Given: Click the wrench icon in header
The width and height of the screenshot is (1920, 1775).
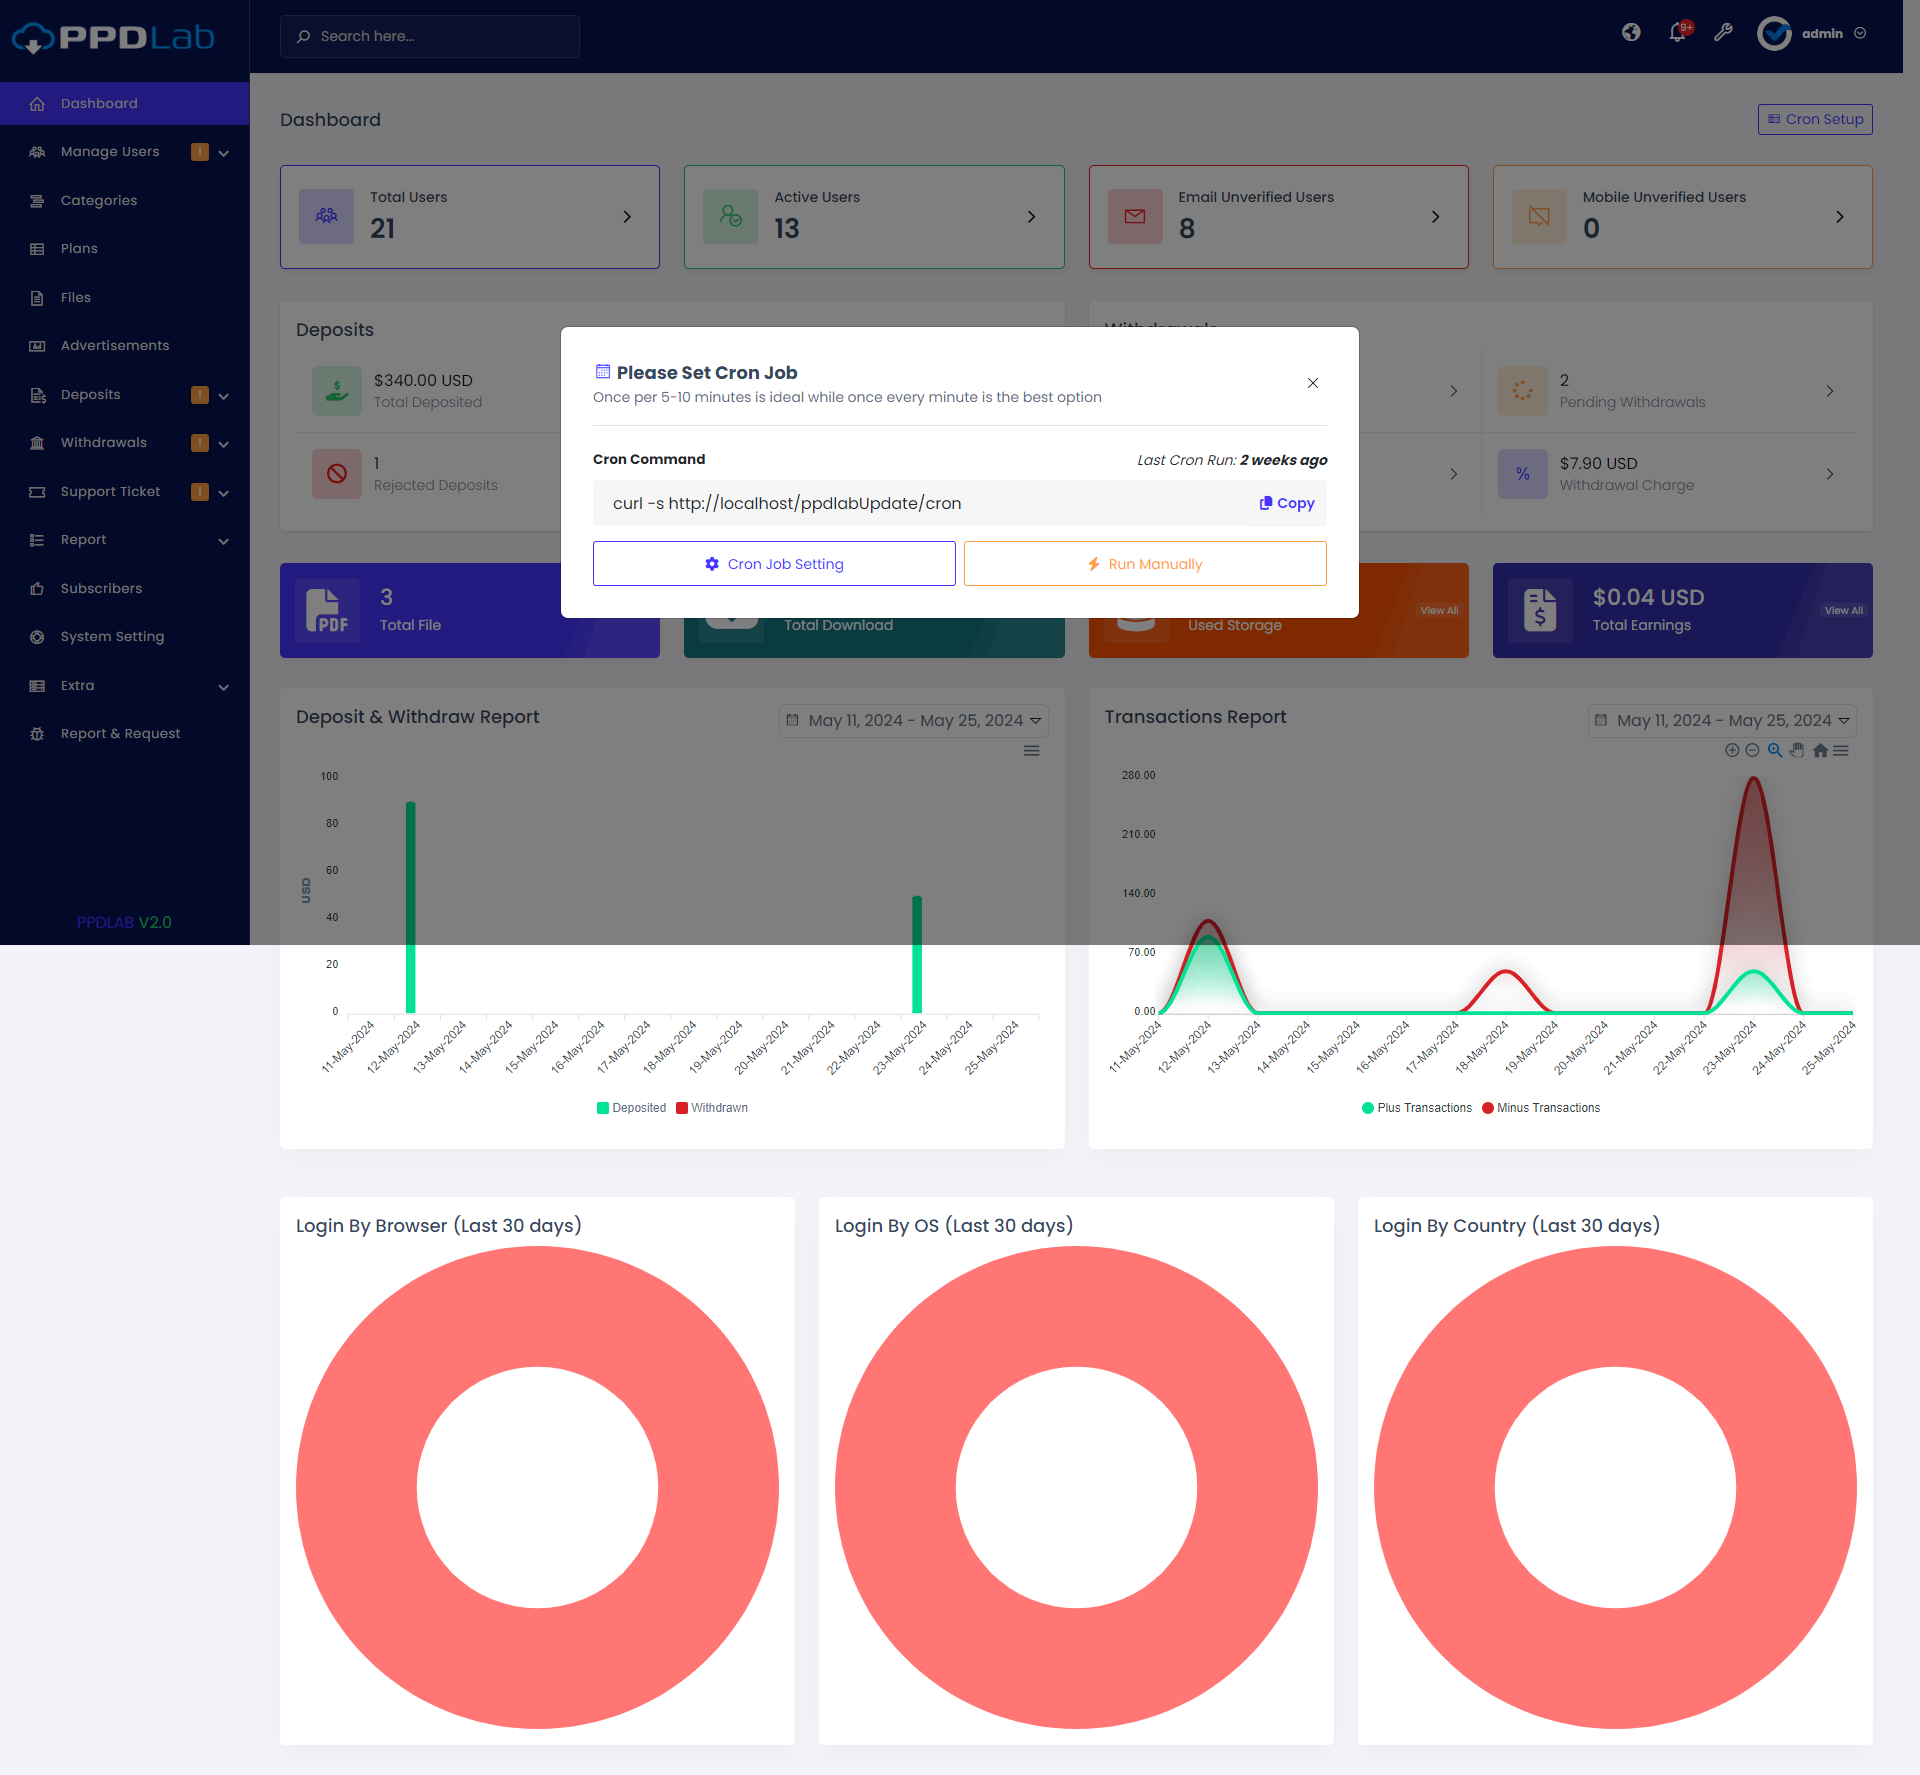Looking at the screenshot, I should 1723,33.
